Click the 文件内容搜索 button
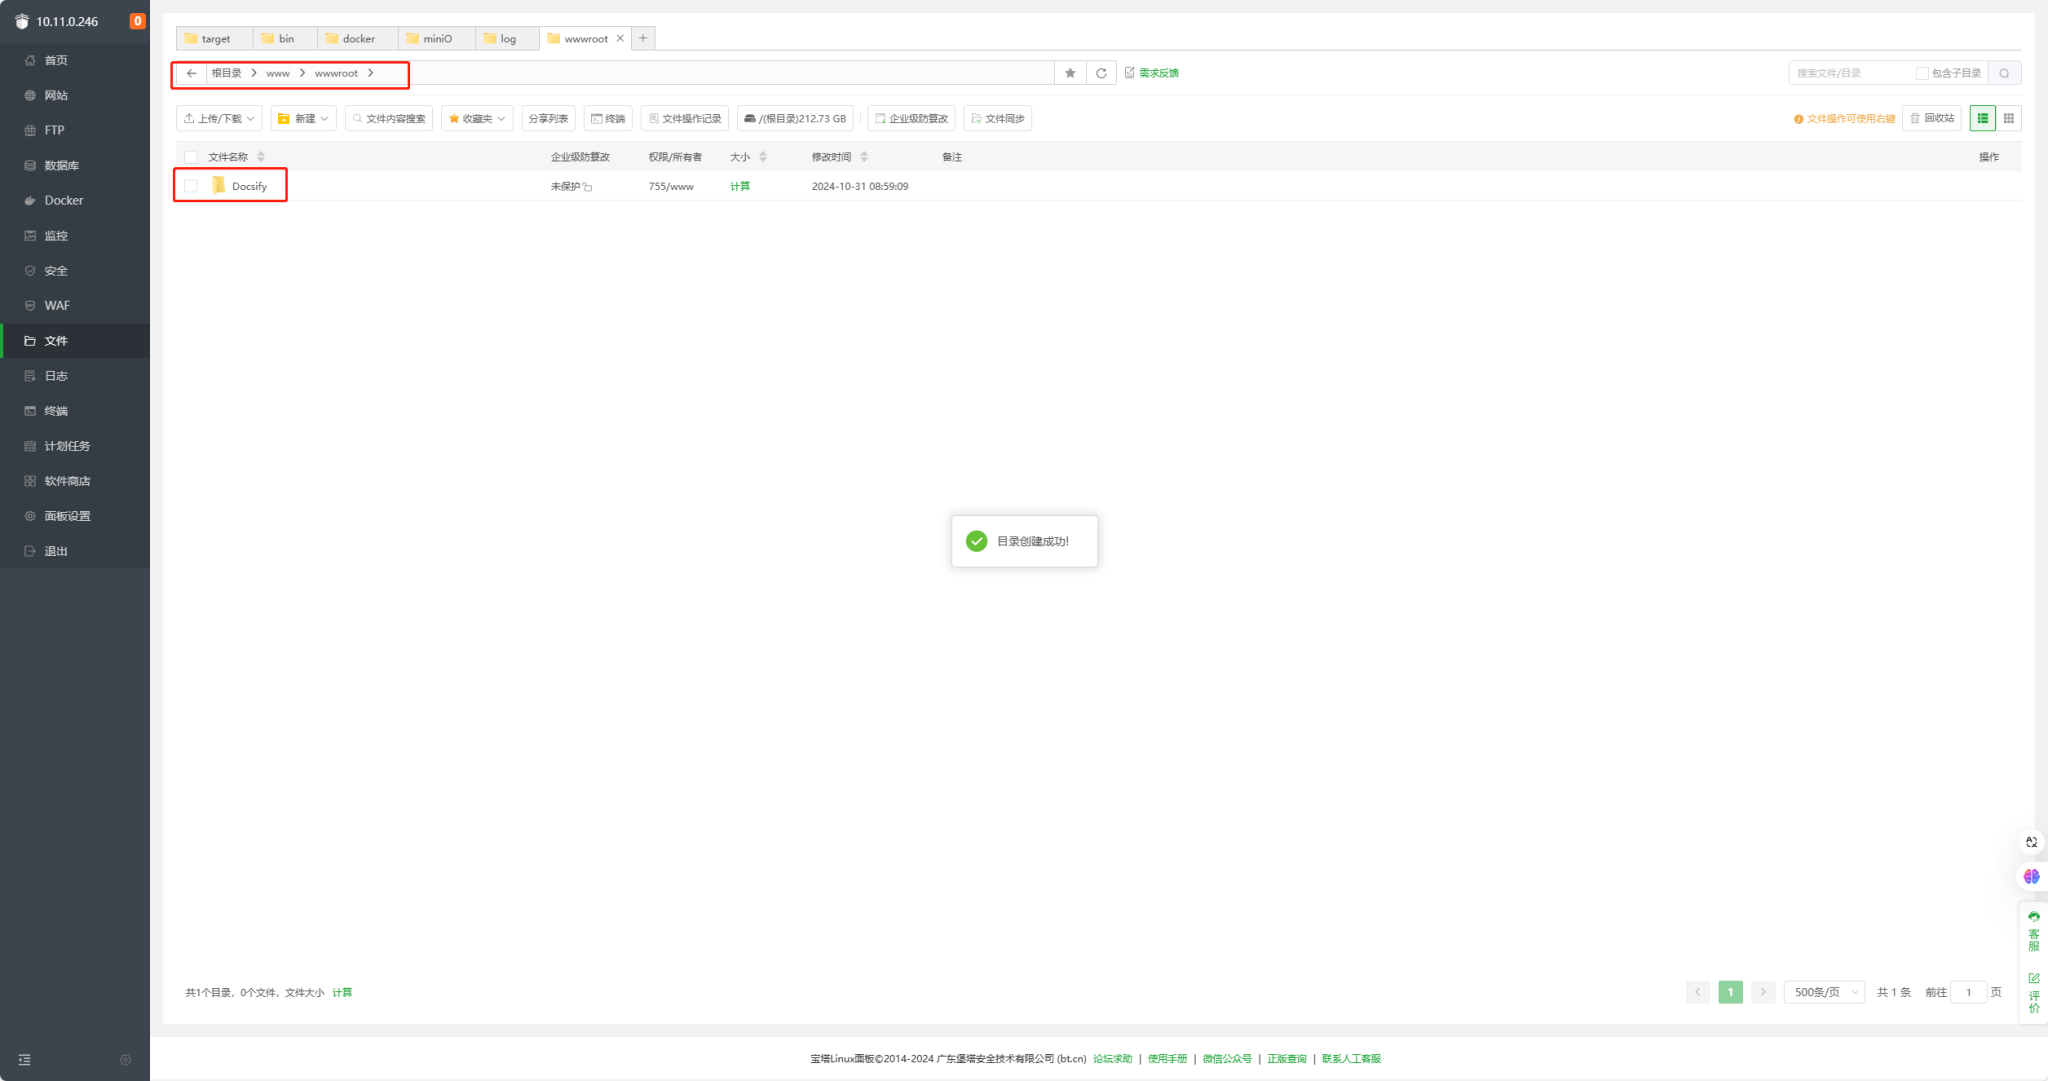Viewport: 2048px width, 1081px height. 389,118
